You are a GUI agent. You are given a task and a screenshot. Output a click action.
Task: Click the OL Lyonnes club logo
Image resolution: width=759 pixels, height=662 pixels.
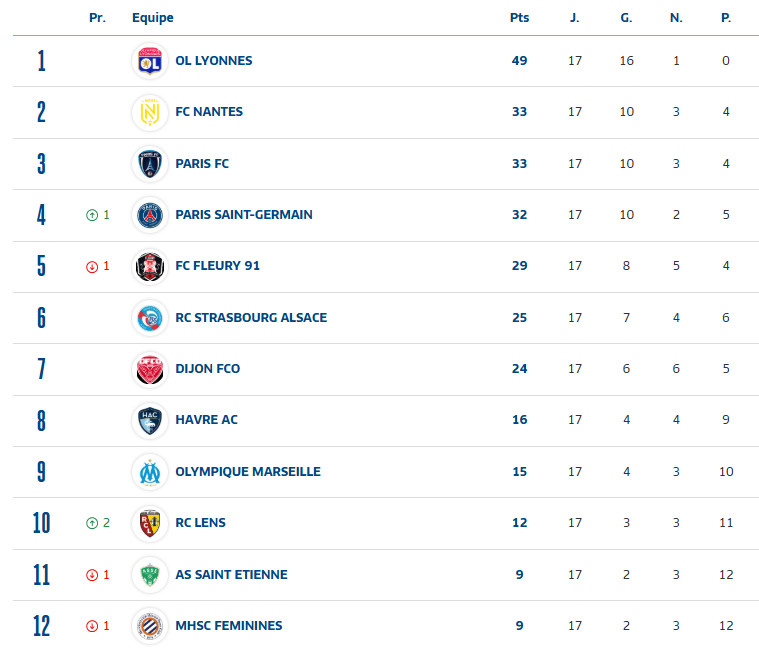click(150, 61)
